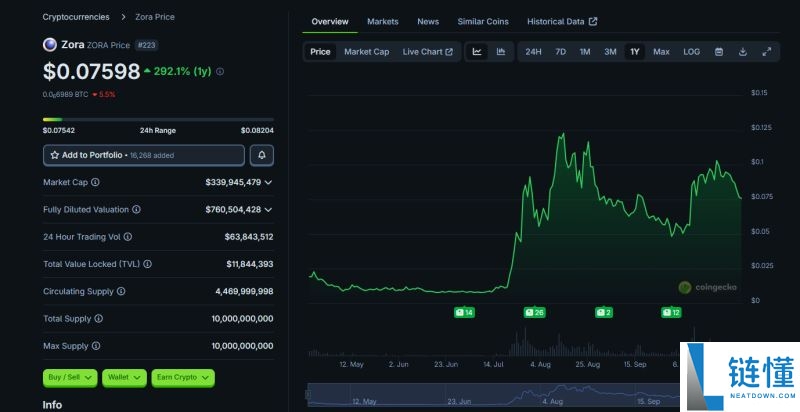Click the 4,469,999,998 circulating supply value
The image size is (800, 412).
click(x=244, y=291)
